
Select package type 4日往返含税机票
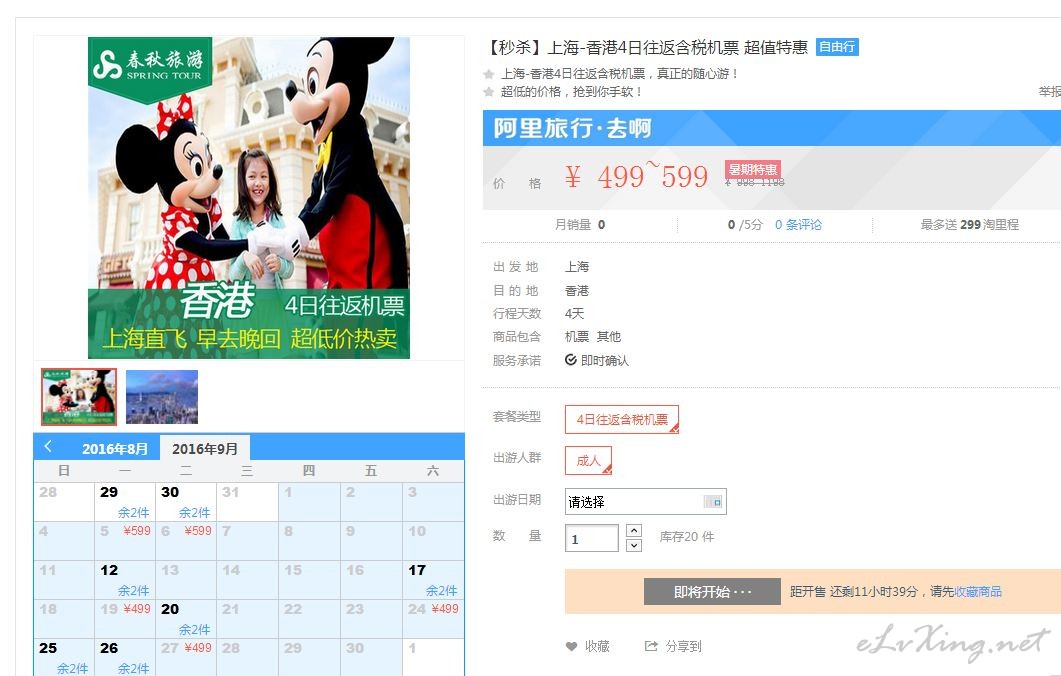pos(622,420)
